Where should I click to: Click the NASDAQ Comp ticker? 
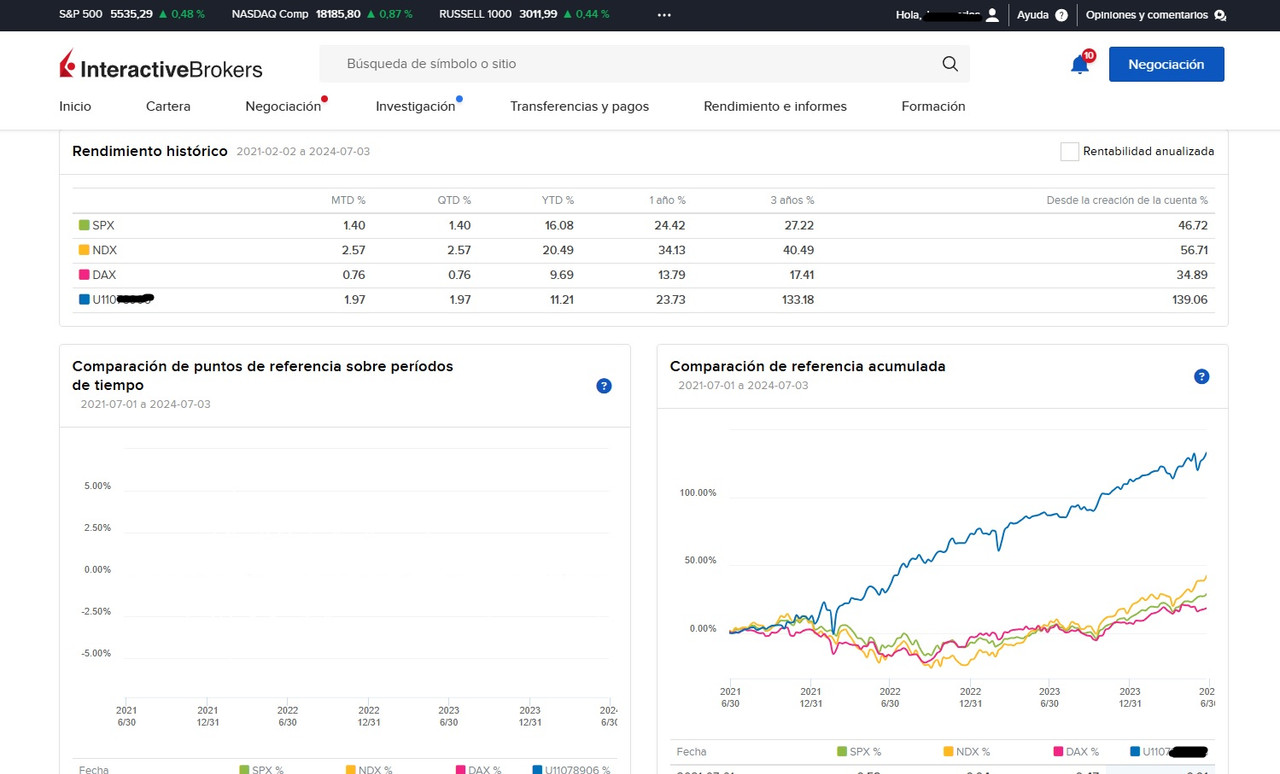(322, 15)
